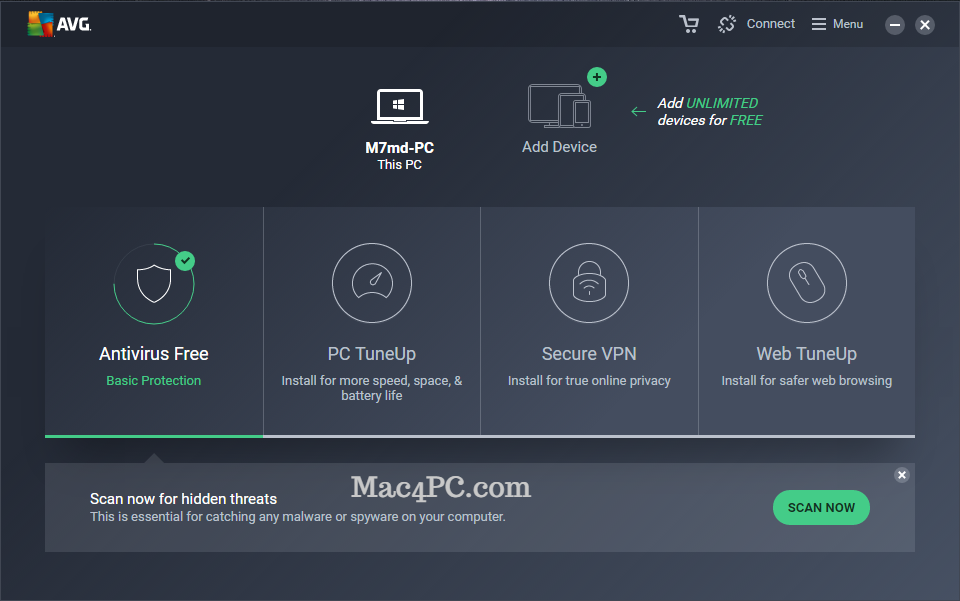
Task: Open the Web TuneUp mouse icon
Action: coord(807,283)
